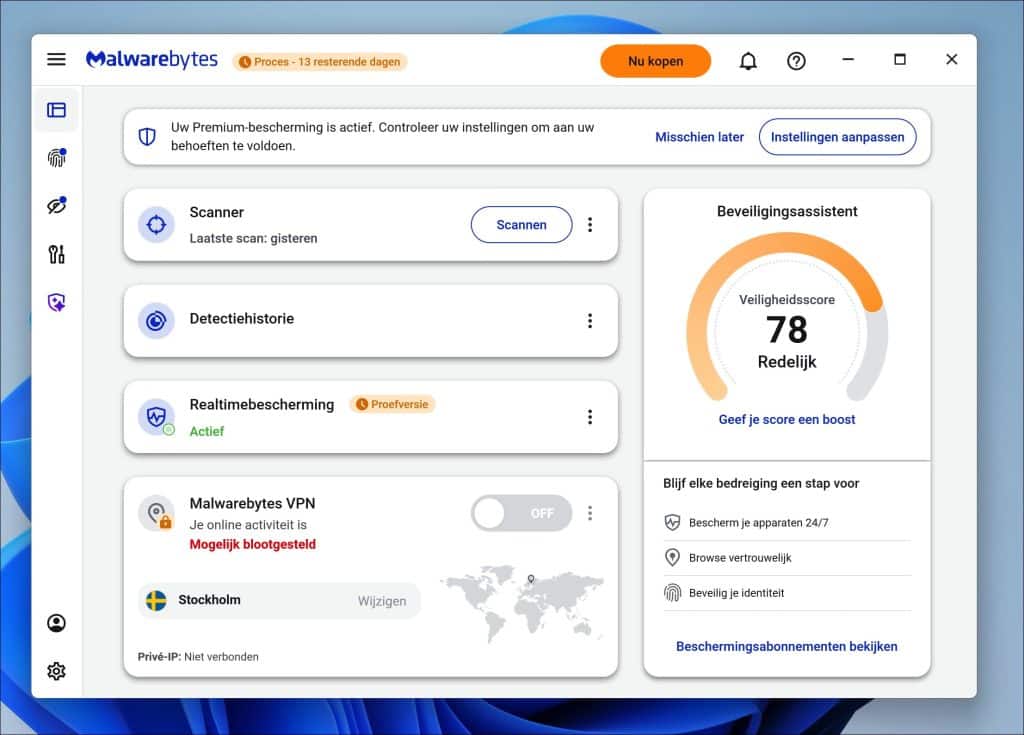
Task: Open the Privacy VPN eye icon in sidebar
Action: (55, 205)
